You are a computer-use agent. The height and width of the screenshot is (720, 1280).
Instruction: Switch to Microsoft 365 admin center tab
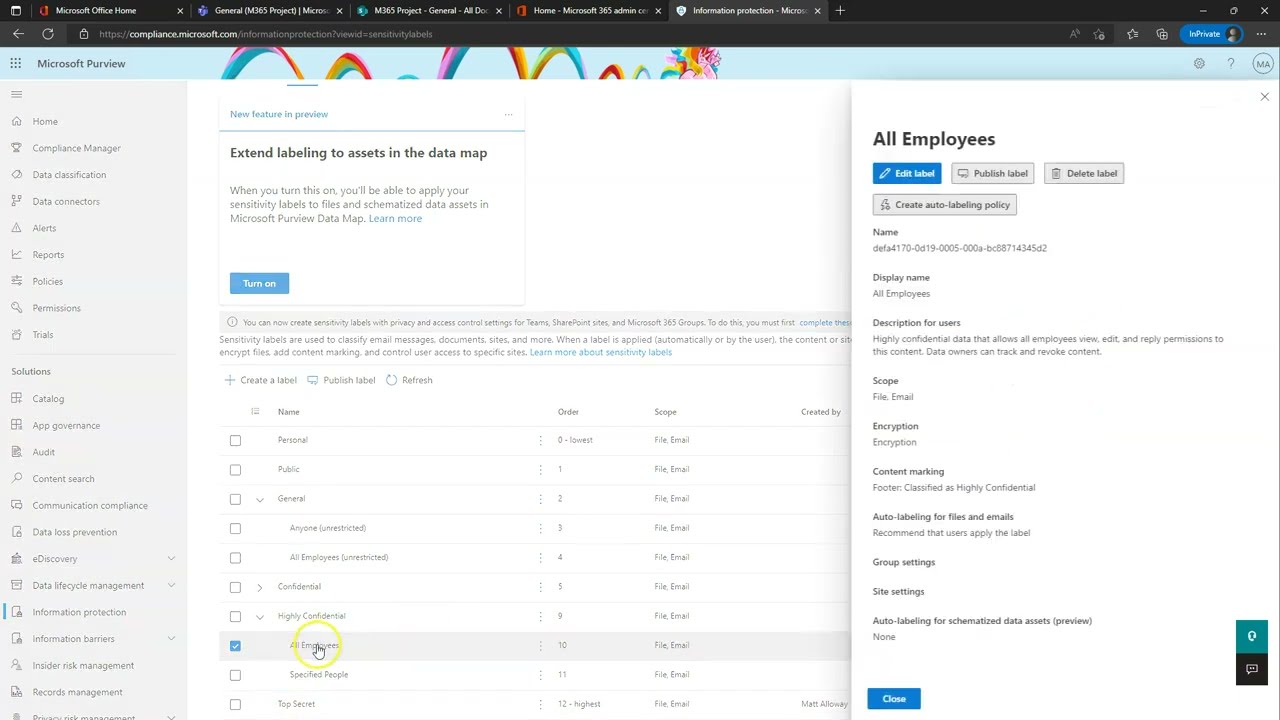[590, 10]
